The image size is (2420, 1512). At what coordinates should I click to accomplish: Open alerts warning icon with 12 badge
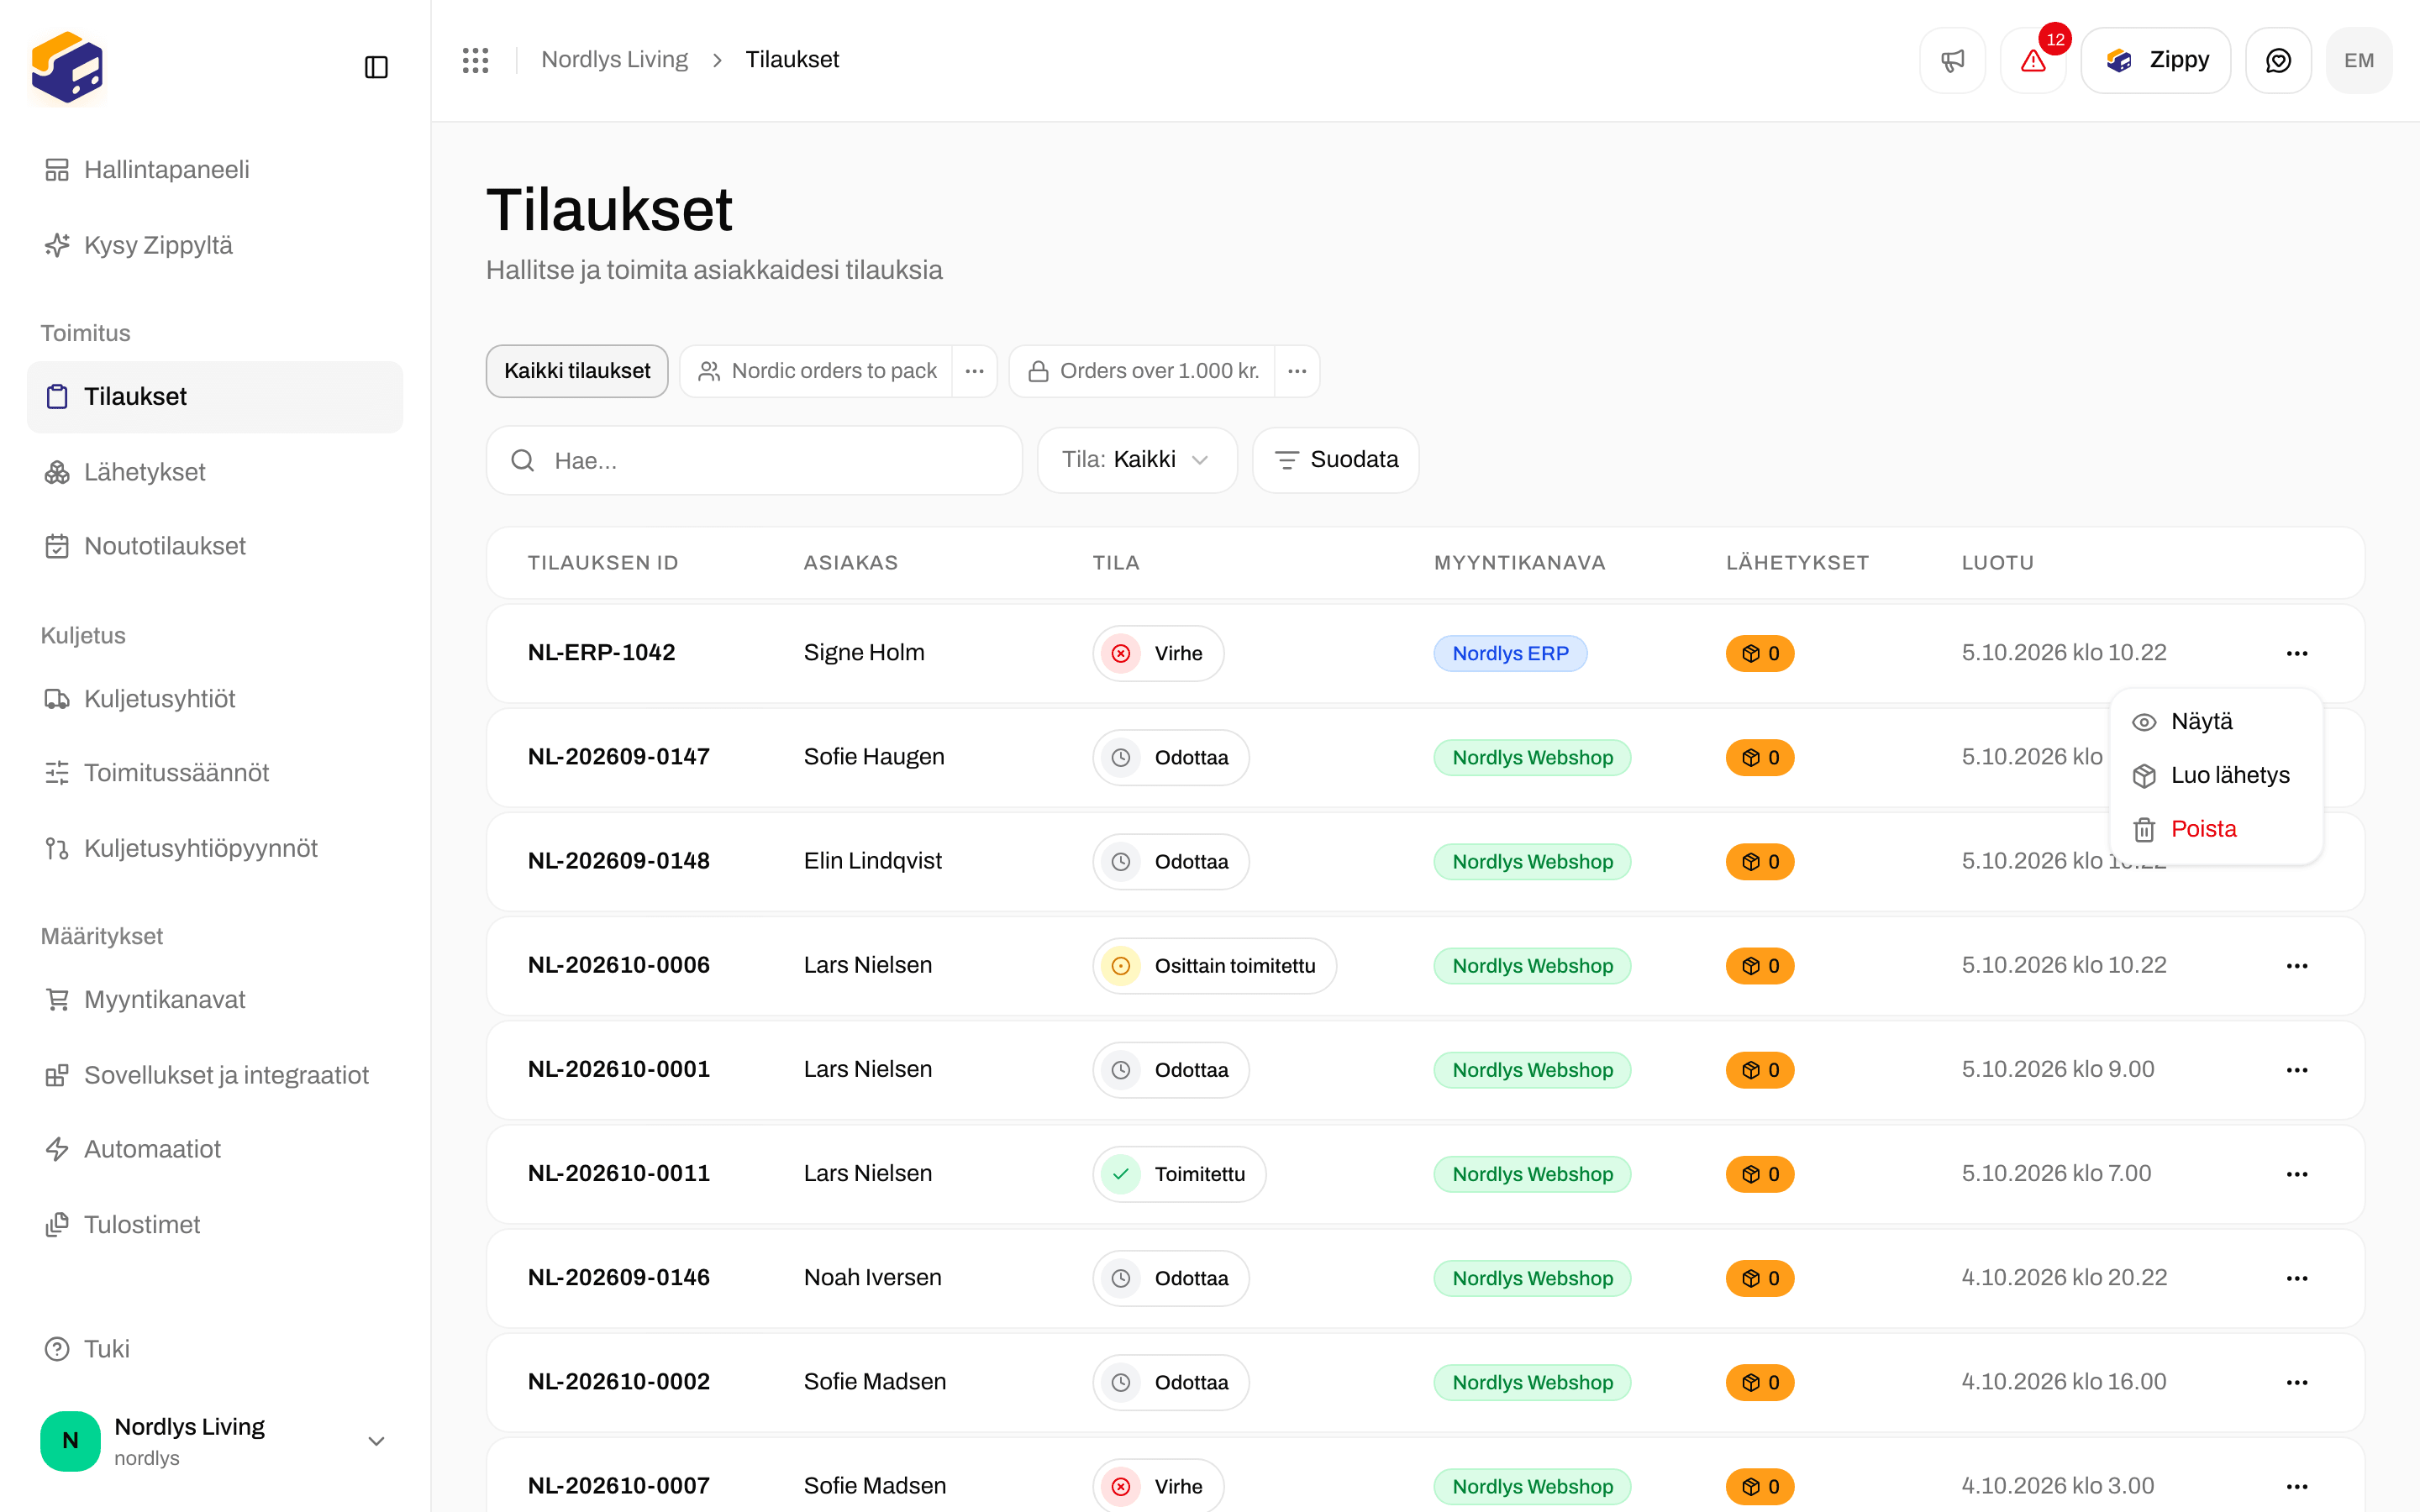[2033, 60]
